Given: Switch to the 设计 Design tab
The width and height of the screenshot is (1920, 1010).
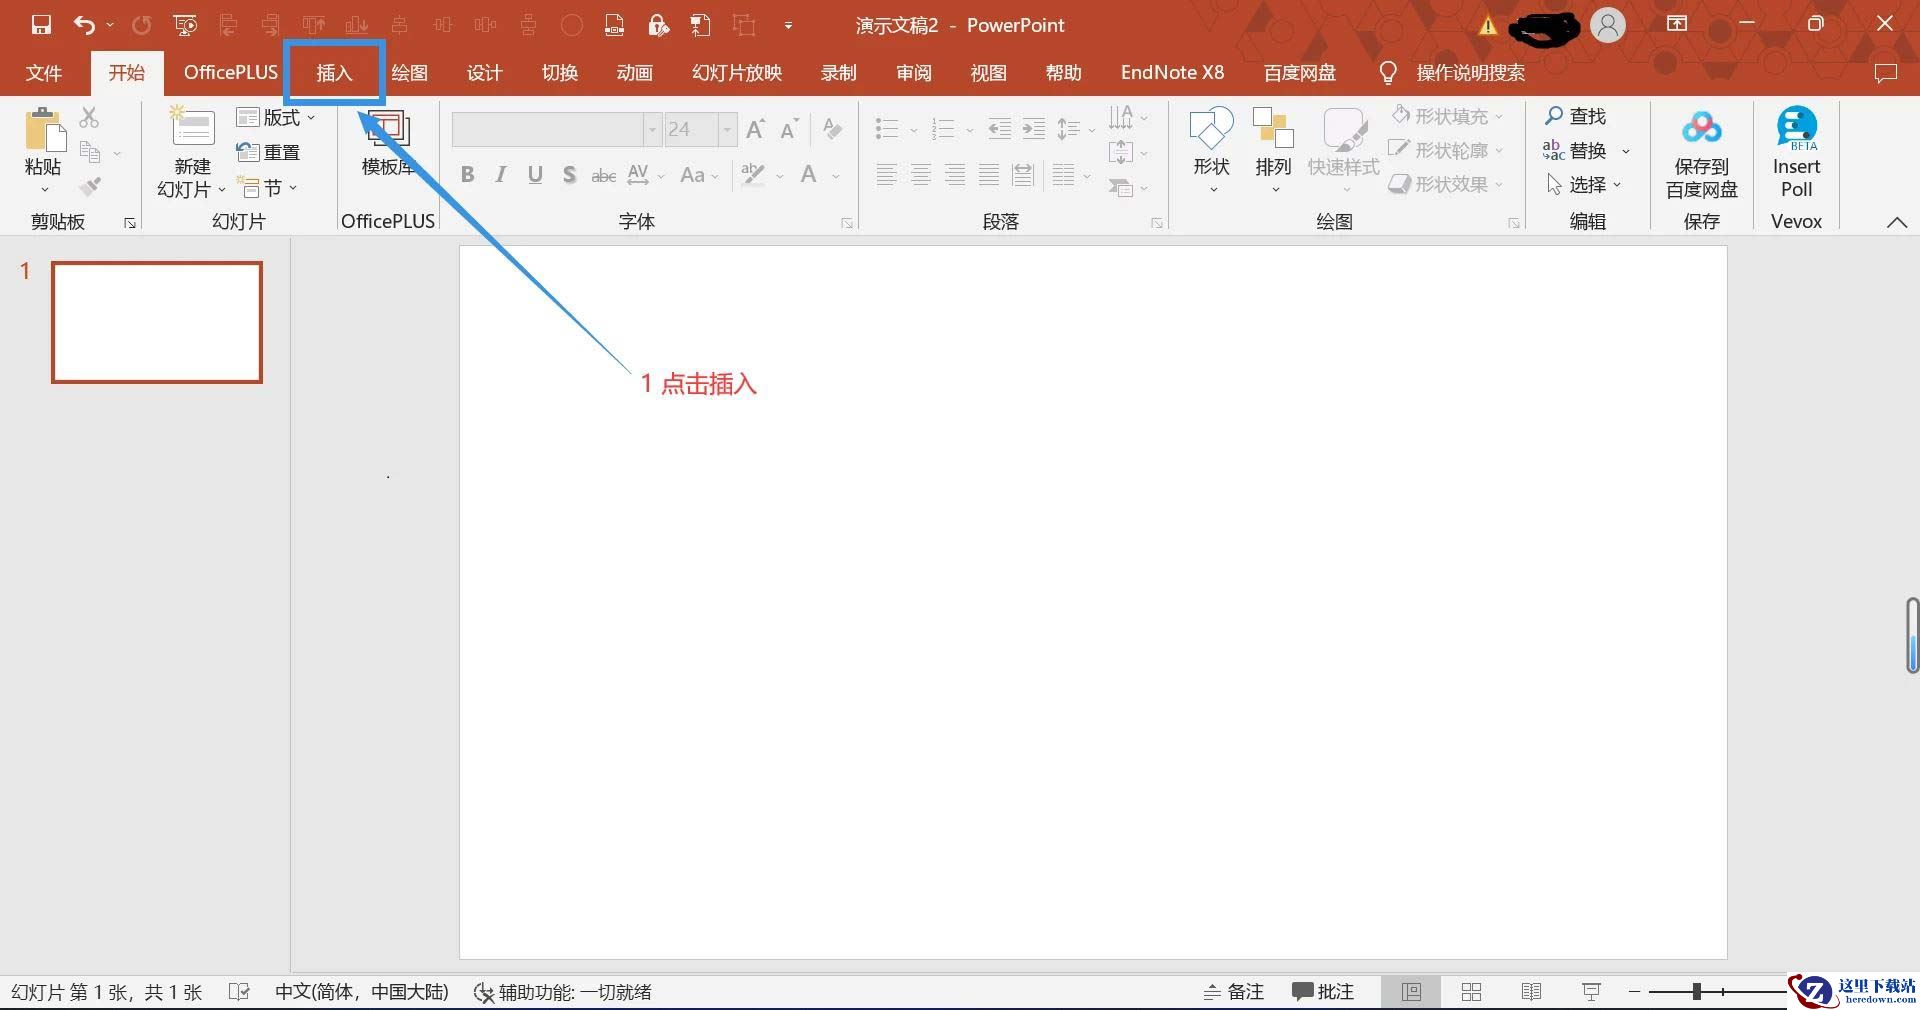Looking at the screenshot, I should 484,73.
